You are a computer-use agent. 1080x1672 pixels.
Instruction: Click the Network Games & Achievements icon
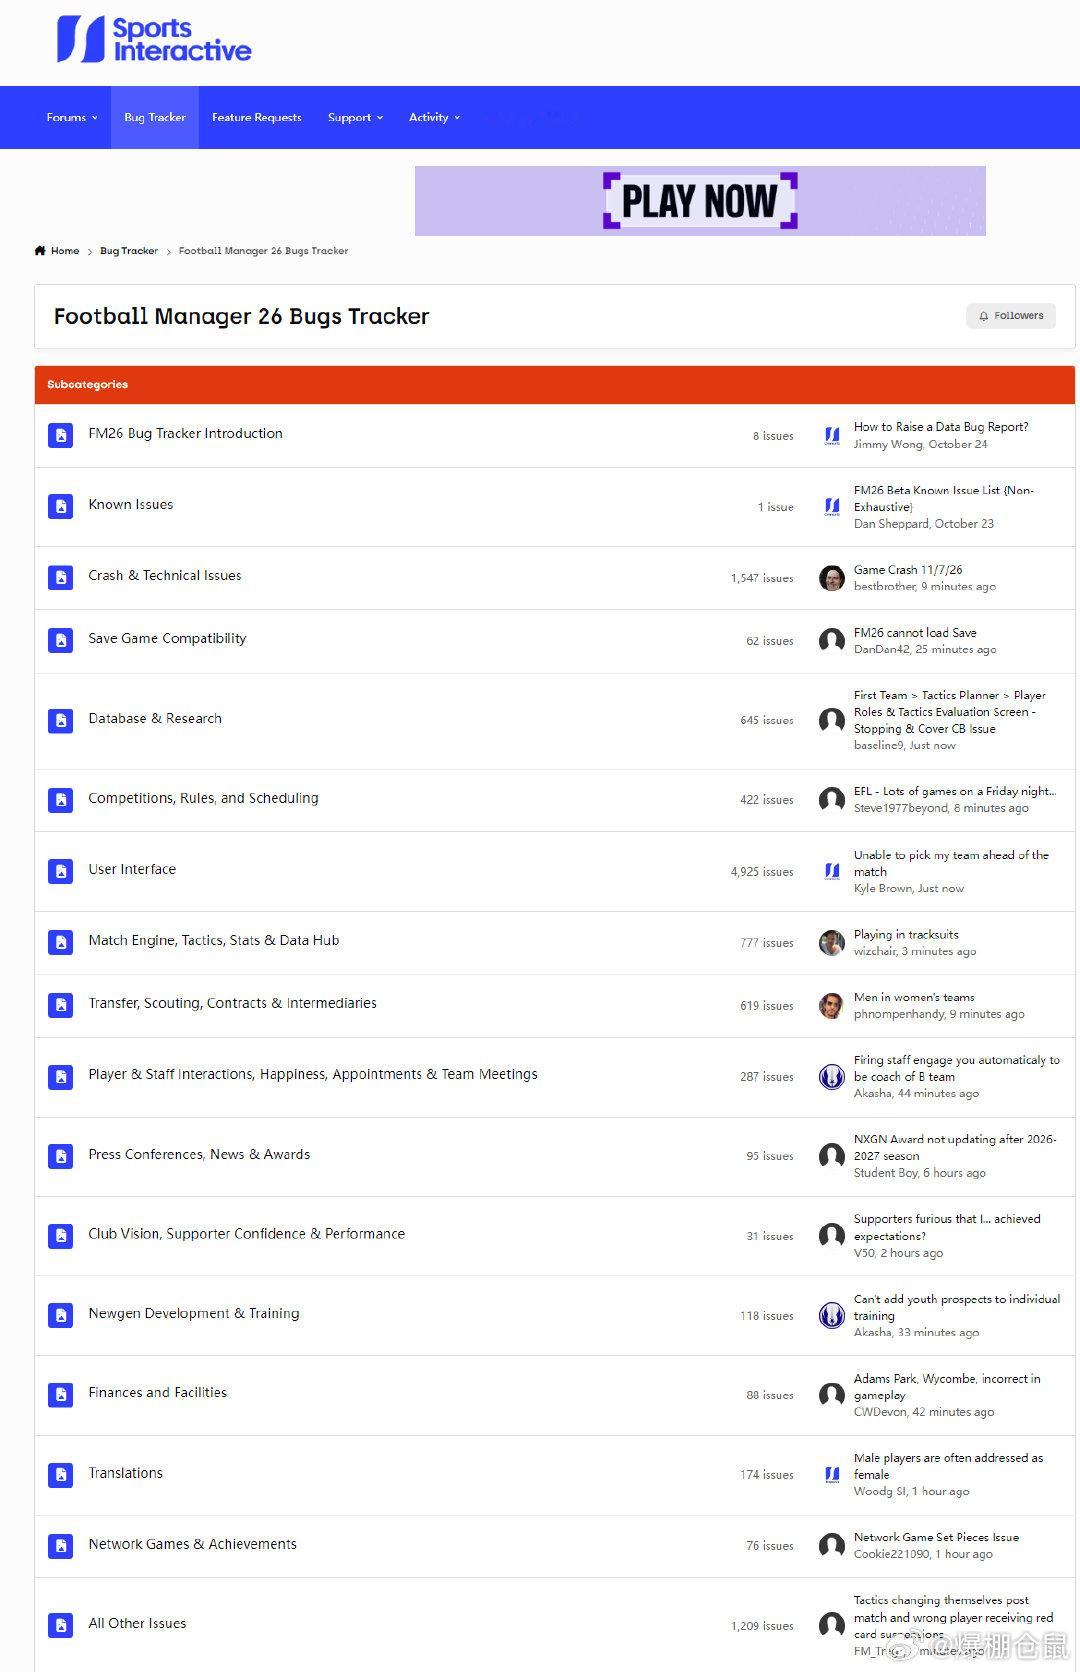click(x=61, y=1546)
